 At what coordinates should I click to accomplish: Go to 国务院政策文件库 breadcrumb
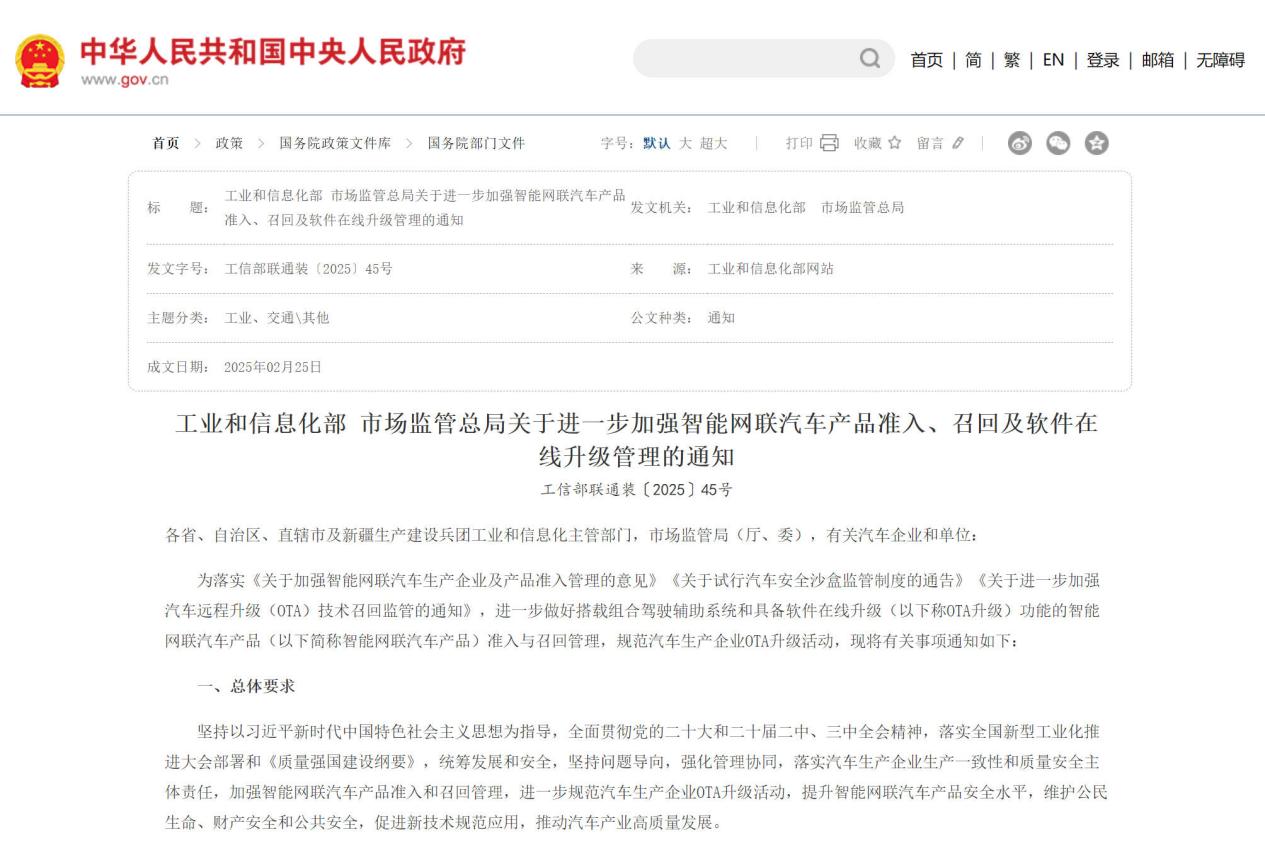click(x=335, y=143)
